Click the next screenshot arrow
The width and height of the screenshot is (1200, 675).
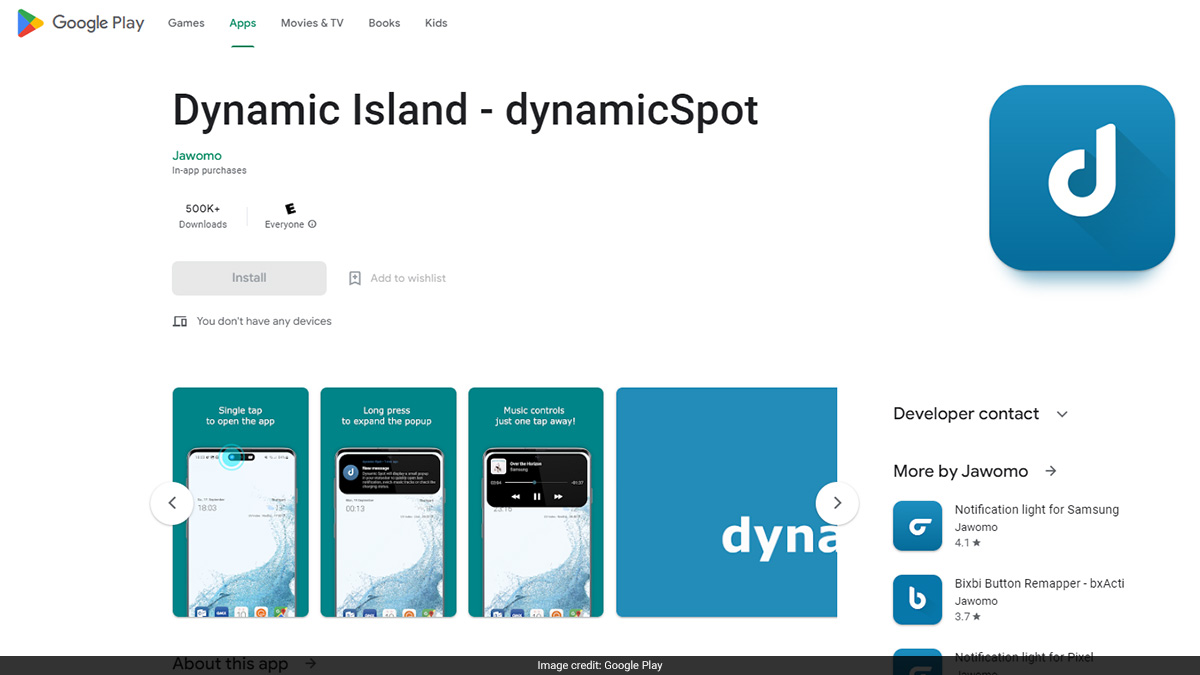click(837, 503)
